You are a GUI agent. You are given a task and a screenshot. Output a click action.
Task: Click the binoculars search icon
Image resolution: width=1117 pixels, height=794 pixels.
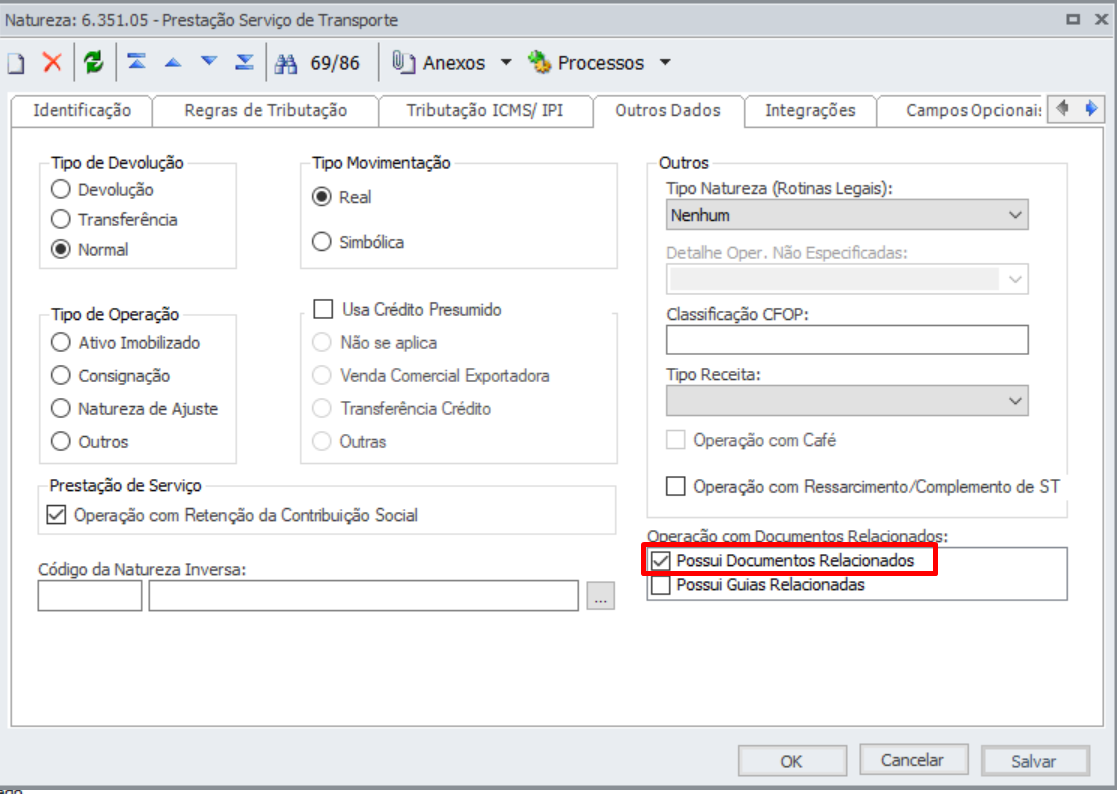coord(287,63)
